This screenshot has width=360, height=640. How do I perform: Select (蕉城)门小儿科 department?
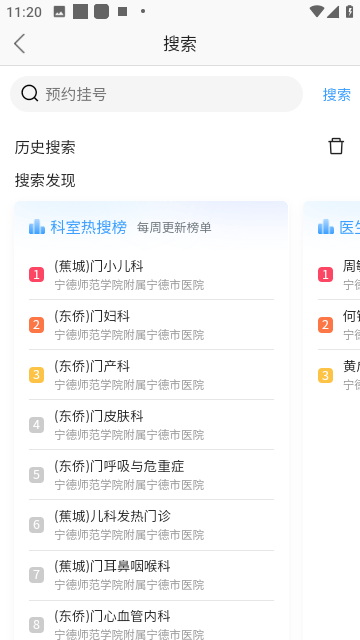coord(151,275)
